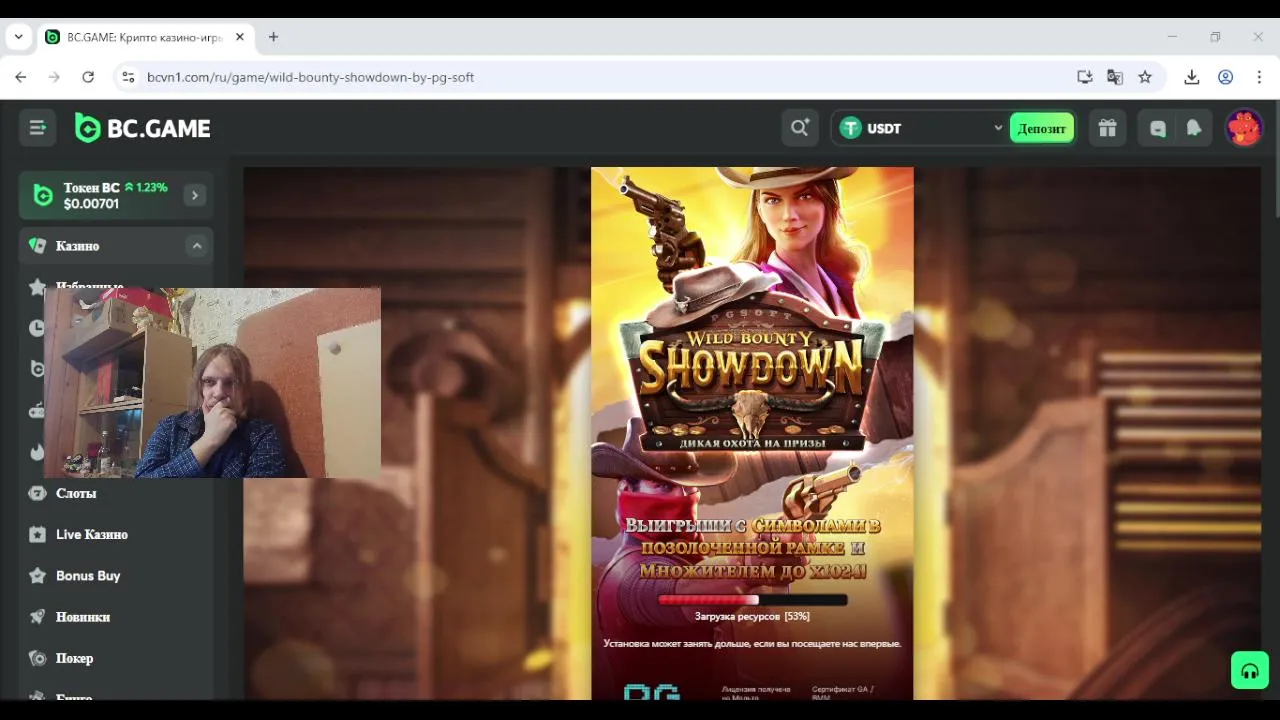Open the USDT currency dropdown
1280x720 pixels.
pos(920,128)
